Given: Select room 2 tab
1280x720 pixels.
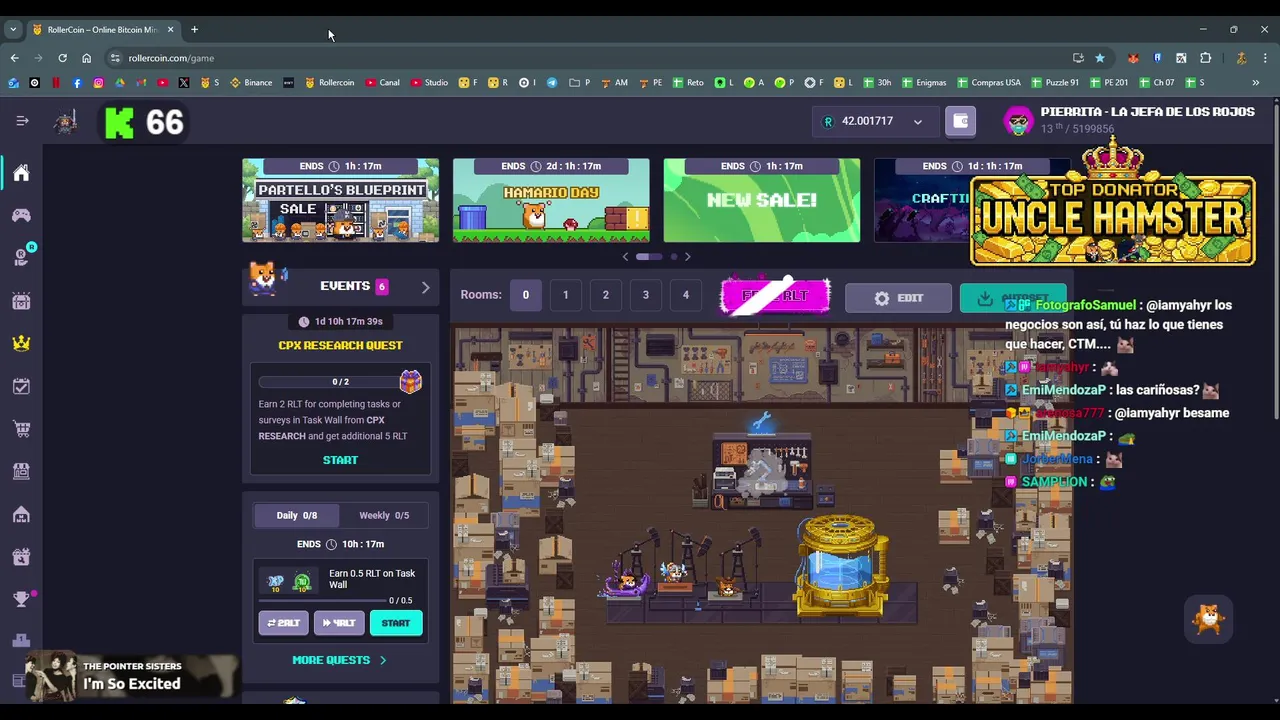Looking at the screenshot, I should coord(605,295).
